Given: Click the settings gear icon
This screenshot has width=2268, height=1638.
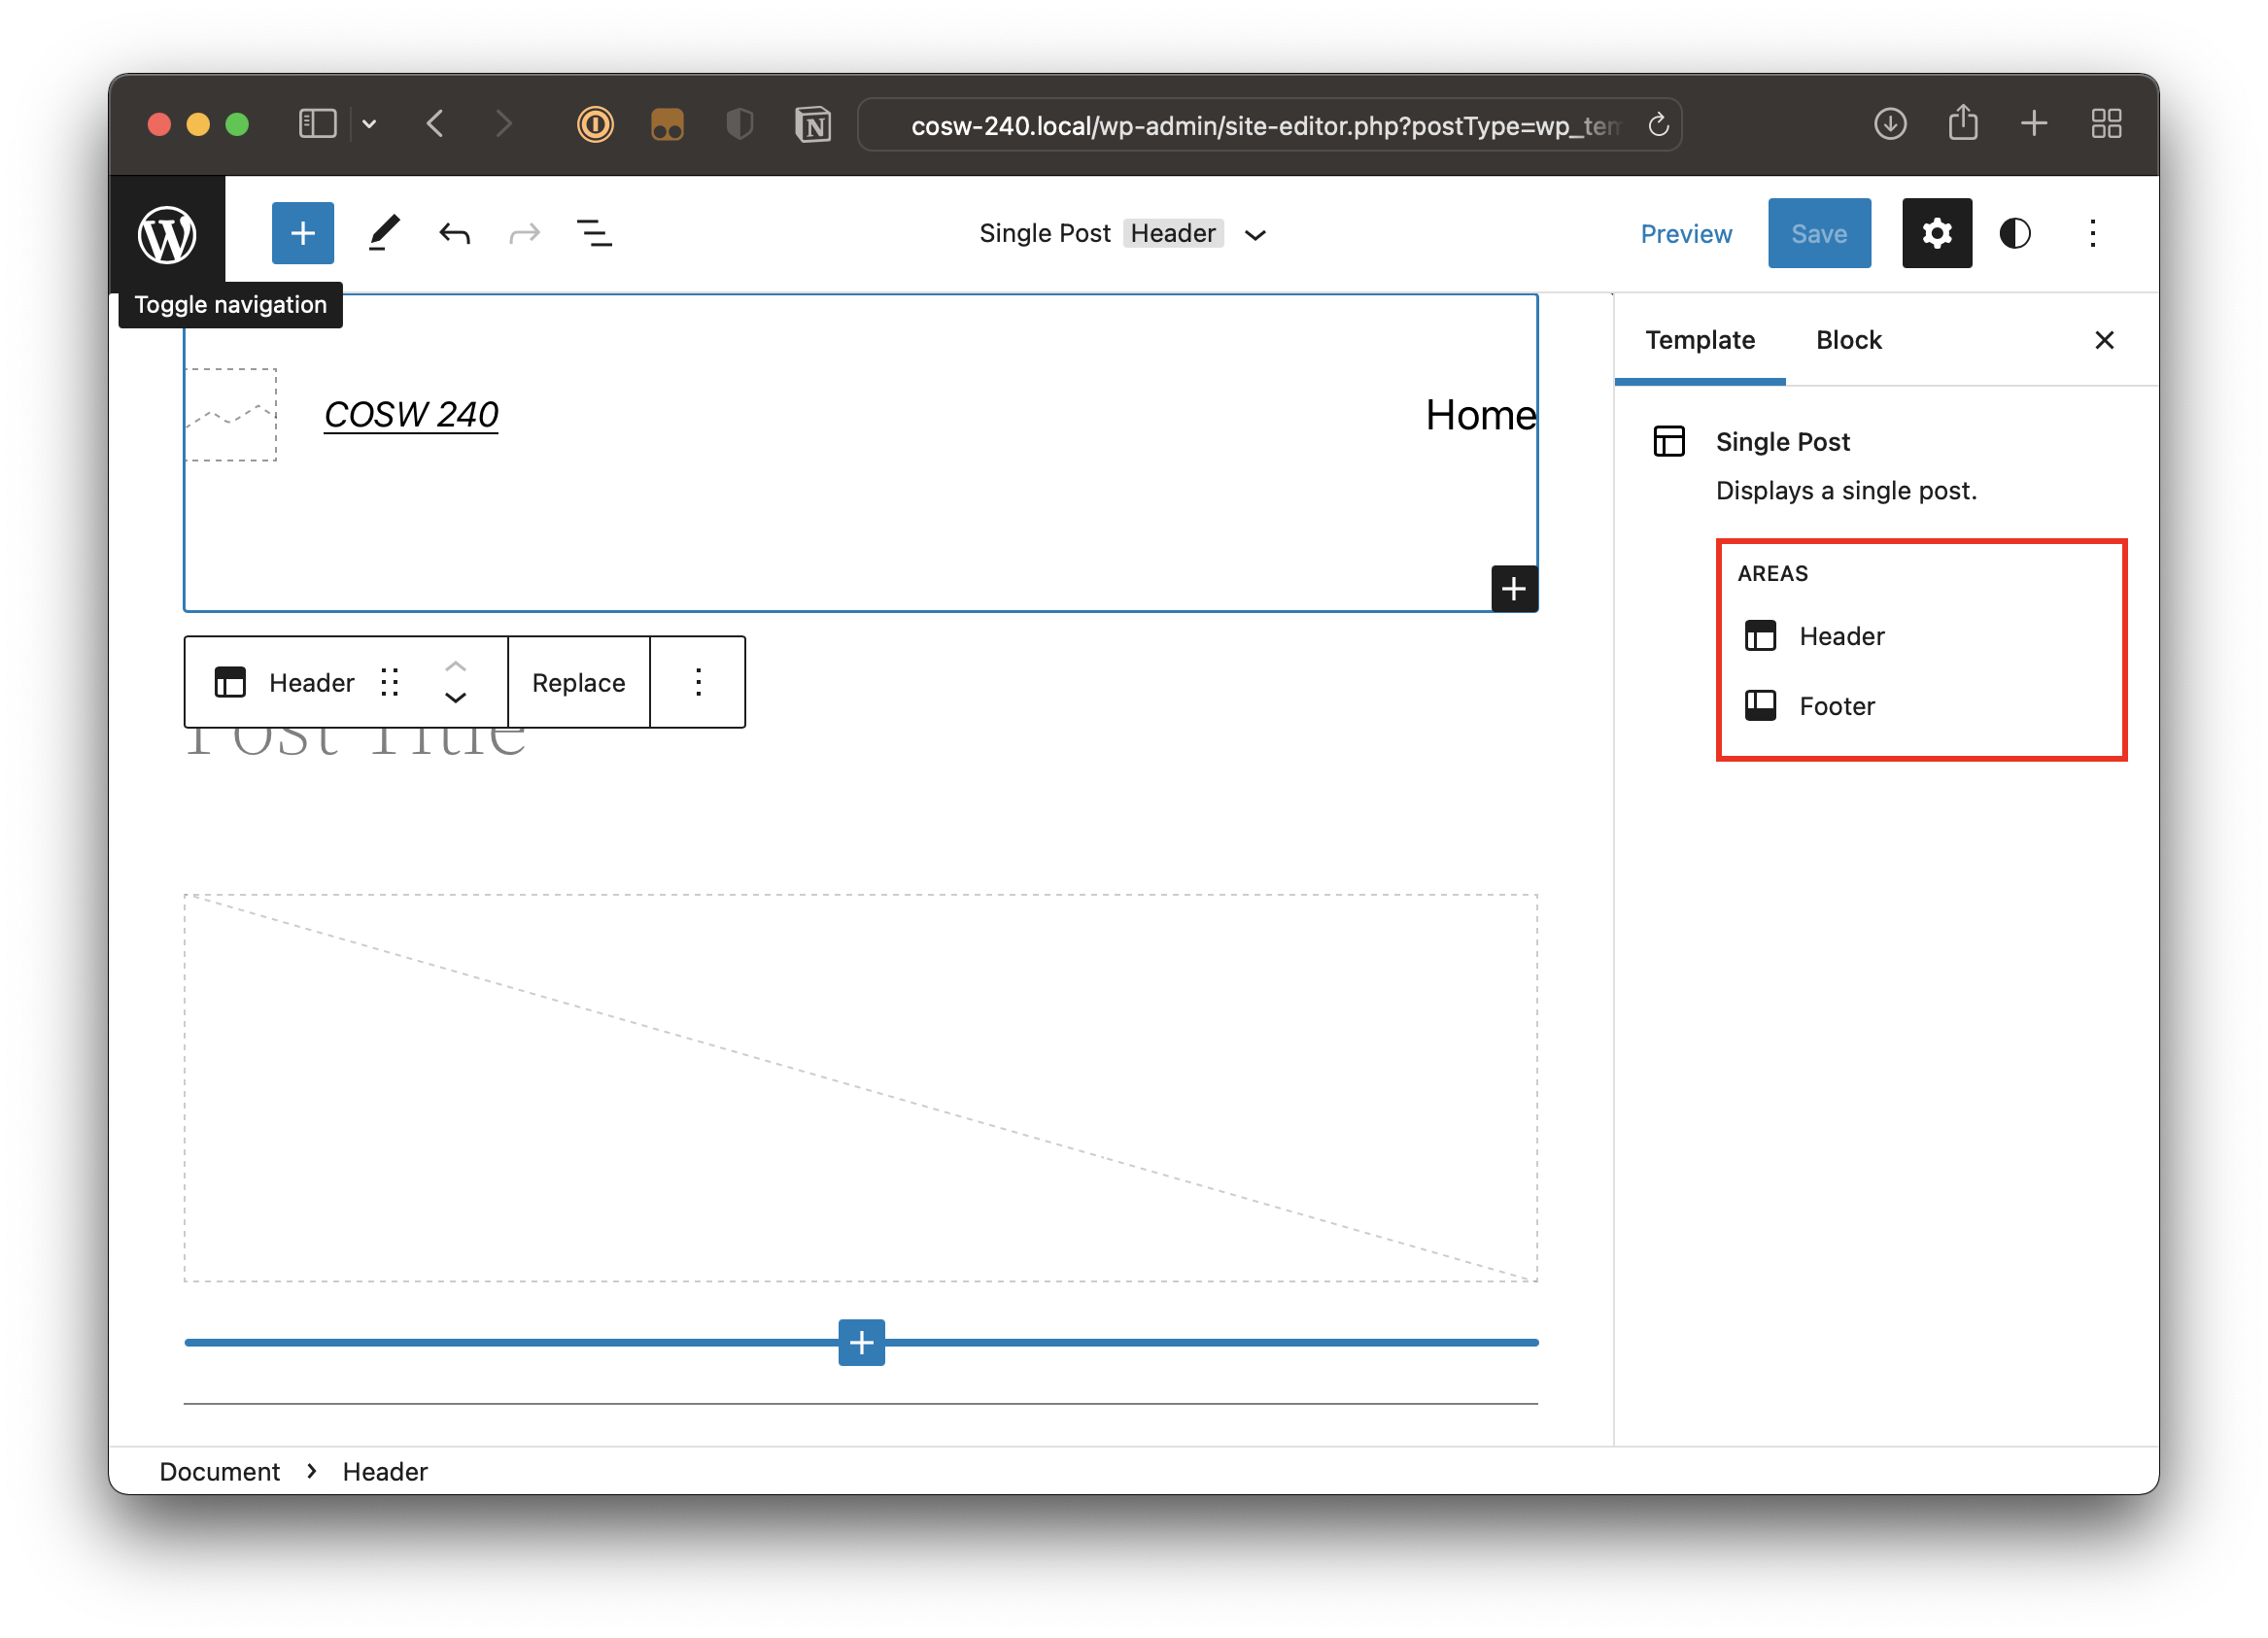Looking at the screenshot, I should (x=1936, y=232).
